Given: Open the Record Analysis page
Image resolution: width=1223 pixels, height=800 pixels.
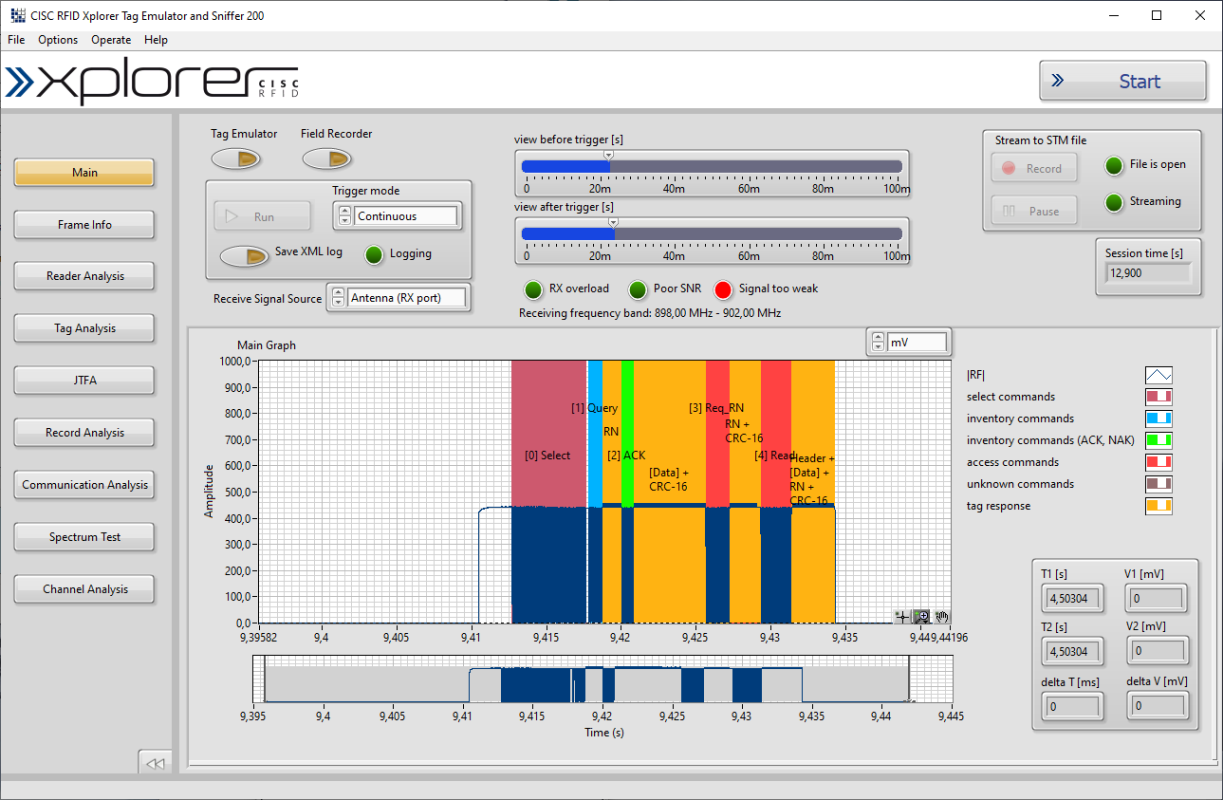Looking at the screenshot, I should (x=84, y=433).
